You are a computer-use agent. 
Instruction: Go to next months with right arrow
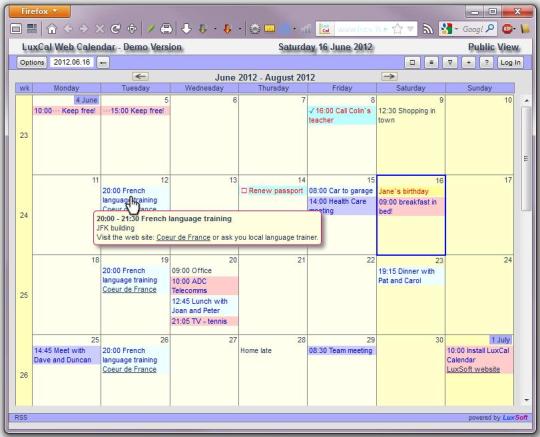[x=389, y=76]
